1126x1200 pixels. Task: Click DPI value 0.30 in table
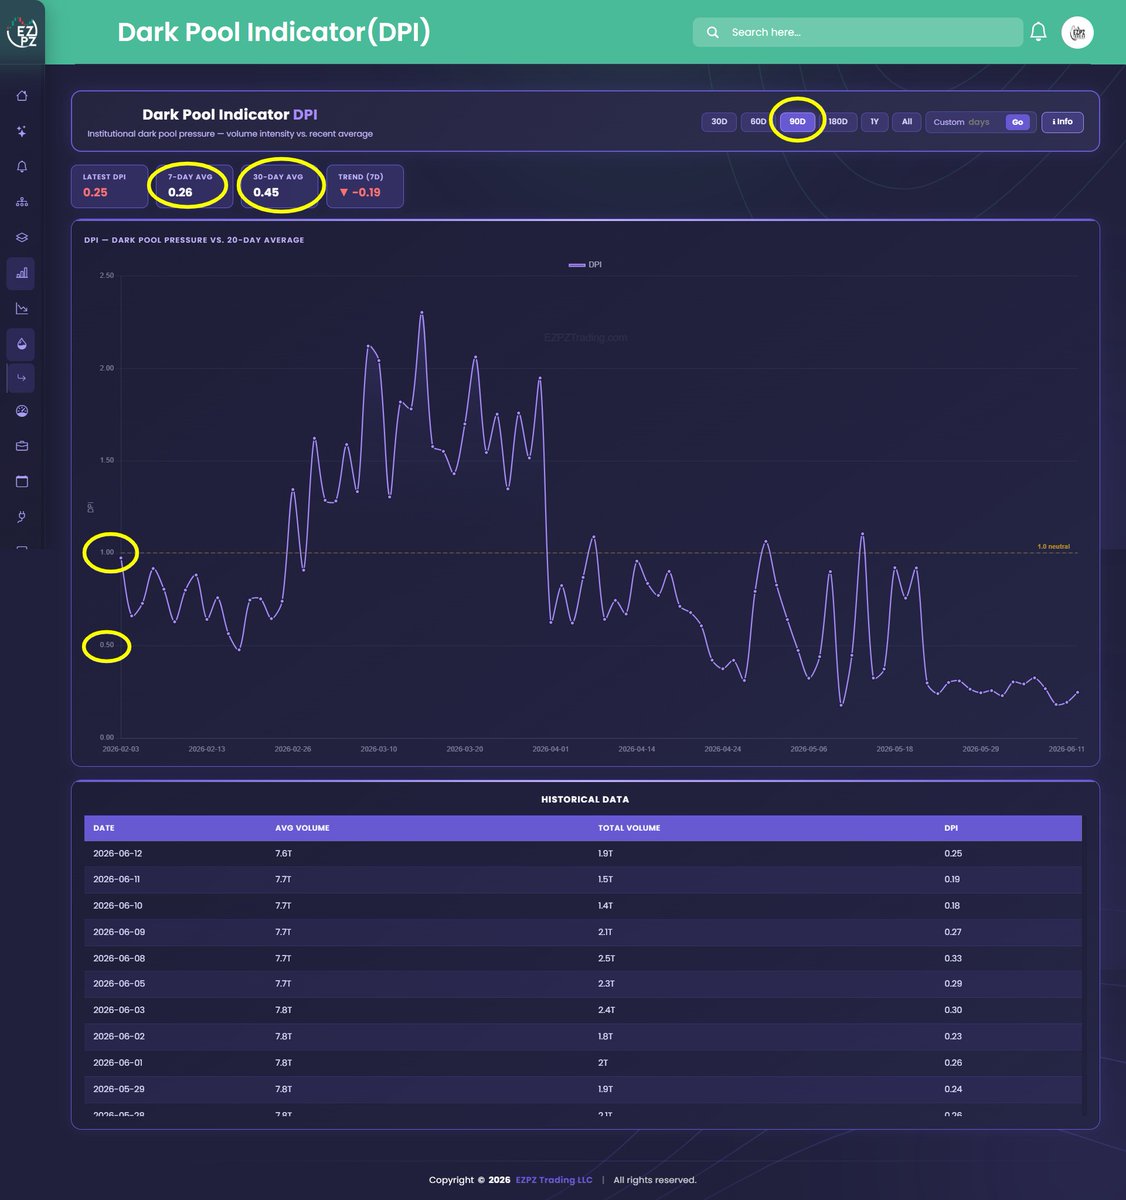pyautogui.click(x=953, y=1010)
